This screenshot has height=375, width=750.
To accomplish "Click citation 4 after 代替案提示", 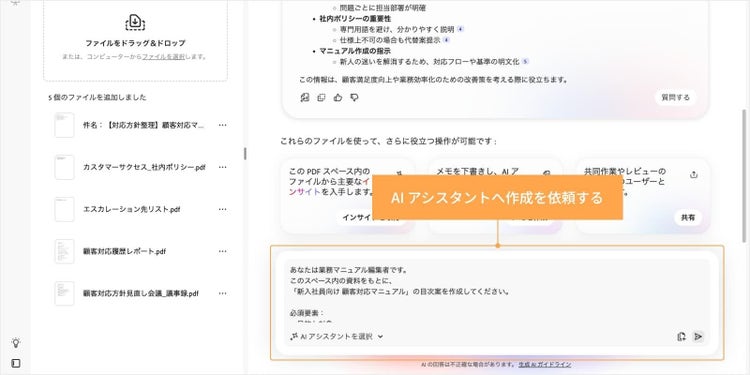I will click(x=446, y=40).
